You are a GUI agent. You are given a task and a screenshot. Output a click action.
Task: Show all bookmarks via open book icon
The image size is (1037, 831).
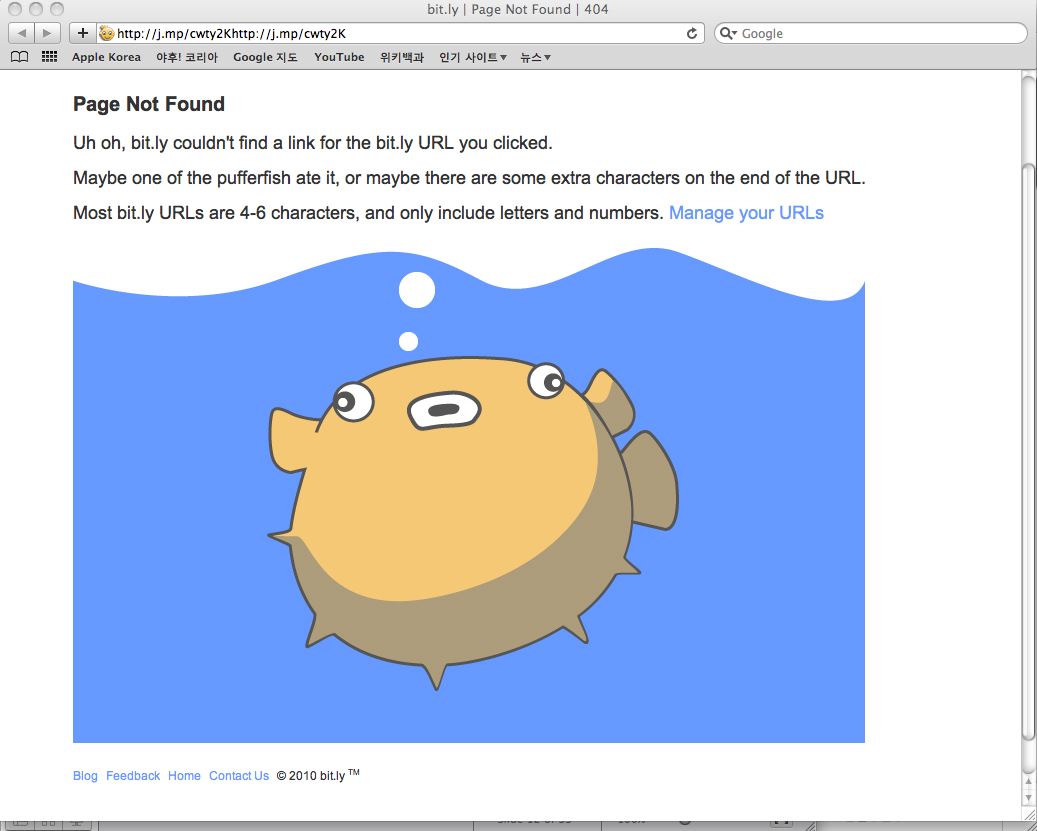pyautogui.click(x=20, y=57)
